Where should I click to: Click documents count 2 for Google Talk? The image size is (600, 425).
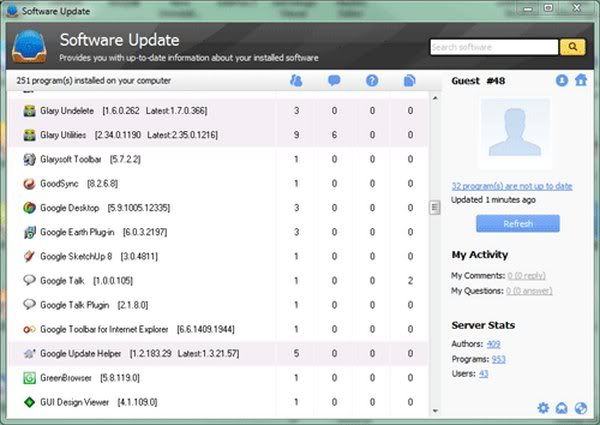(x=410, y=281)
